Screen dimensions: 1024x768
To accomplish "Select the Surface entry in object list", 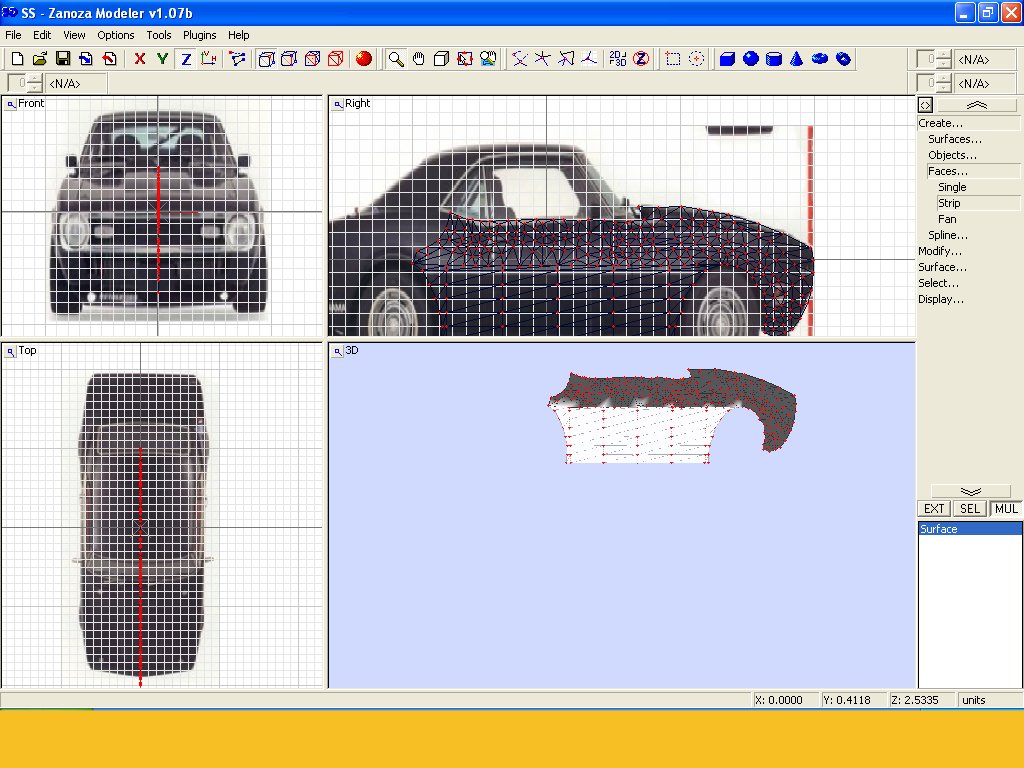I will click(939, 529).
